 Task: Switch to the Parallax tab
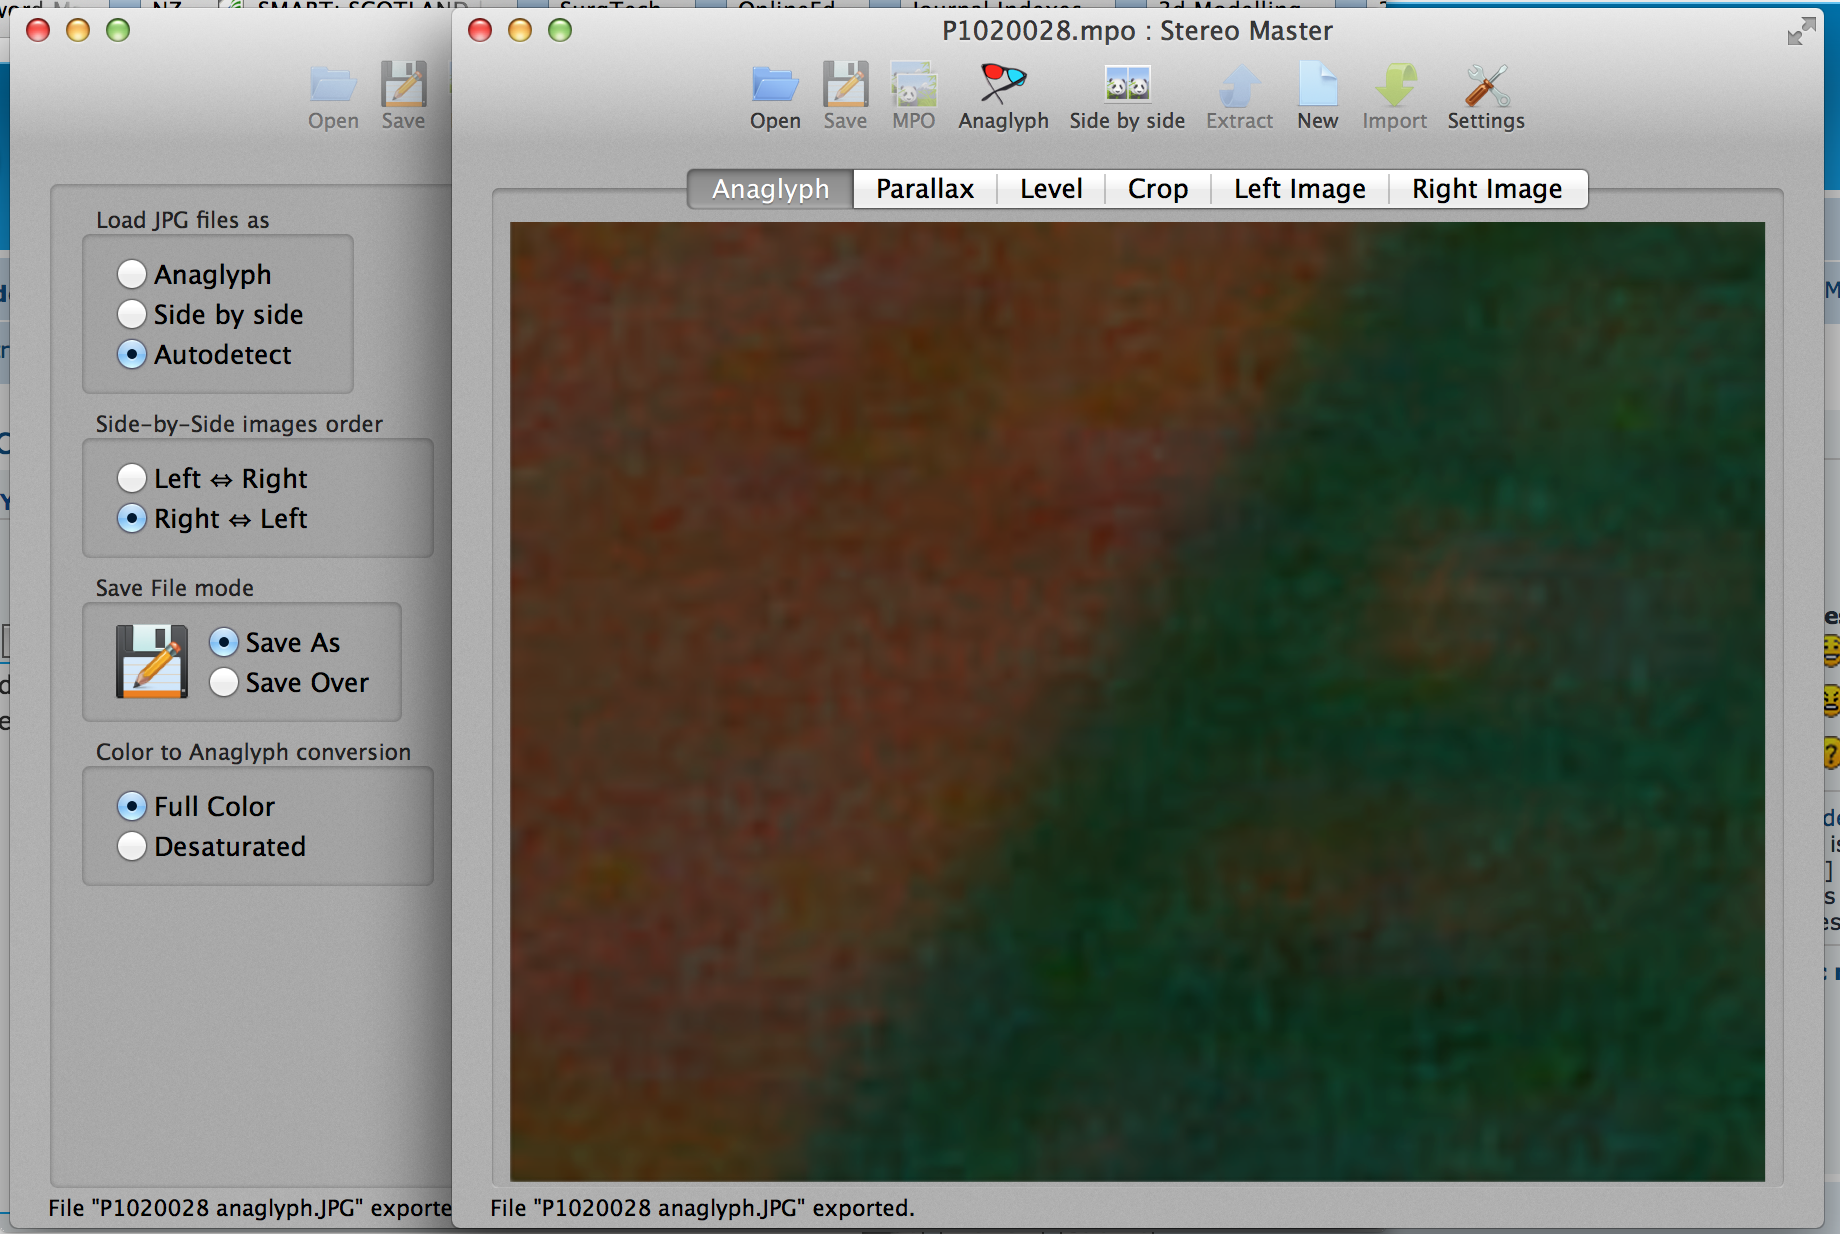[x=924, y=189]
